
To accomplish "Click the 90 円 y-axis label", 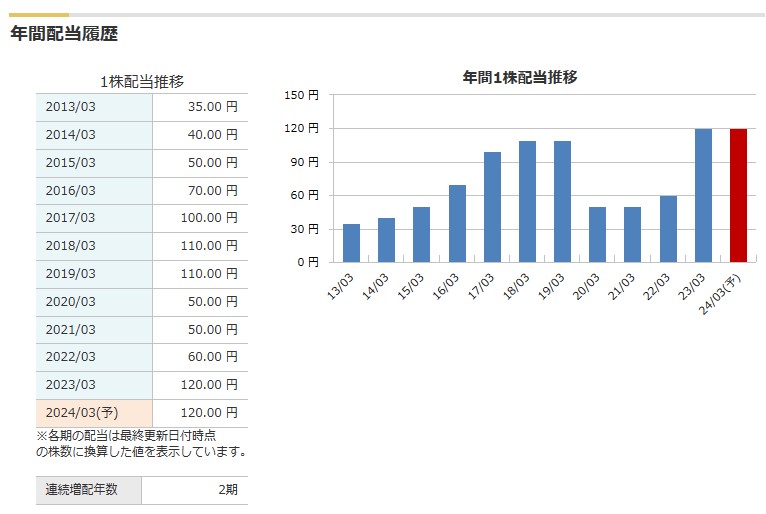I will tap(304, 162).
